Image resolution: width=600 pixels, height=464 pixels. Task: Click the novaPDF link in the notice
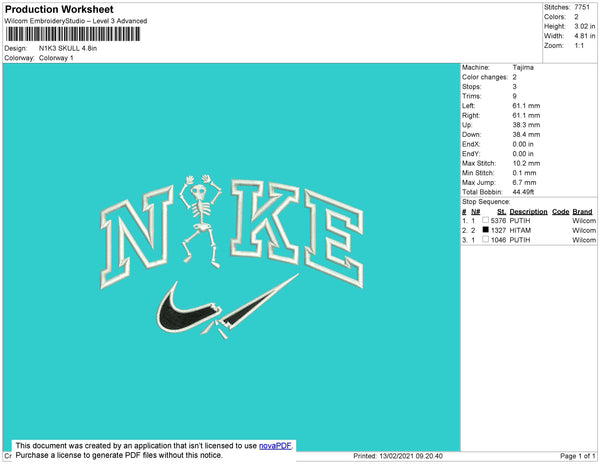(275, 446)
